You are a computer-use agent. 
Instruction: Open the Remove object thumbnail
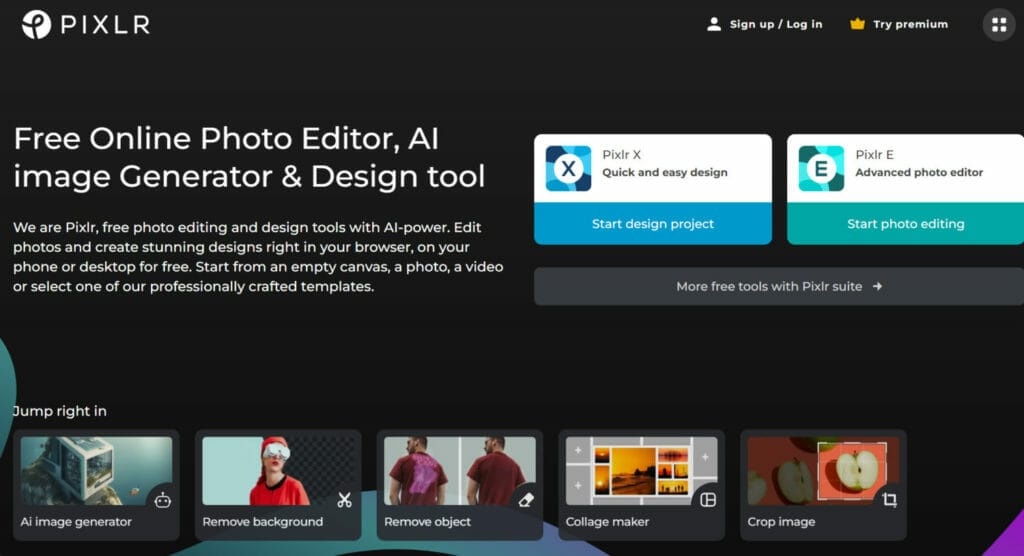[460, 470]
